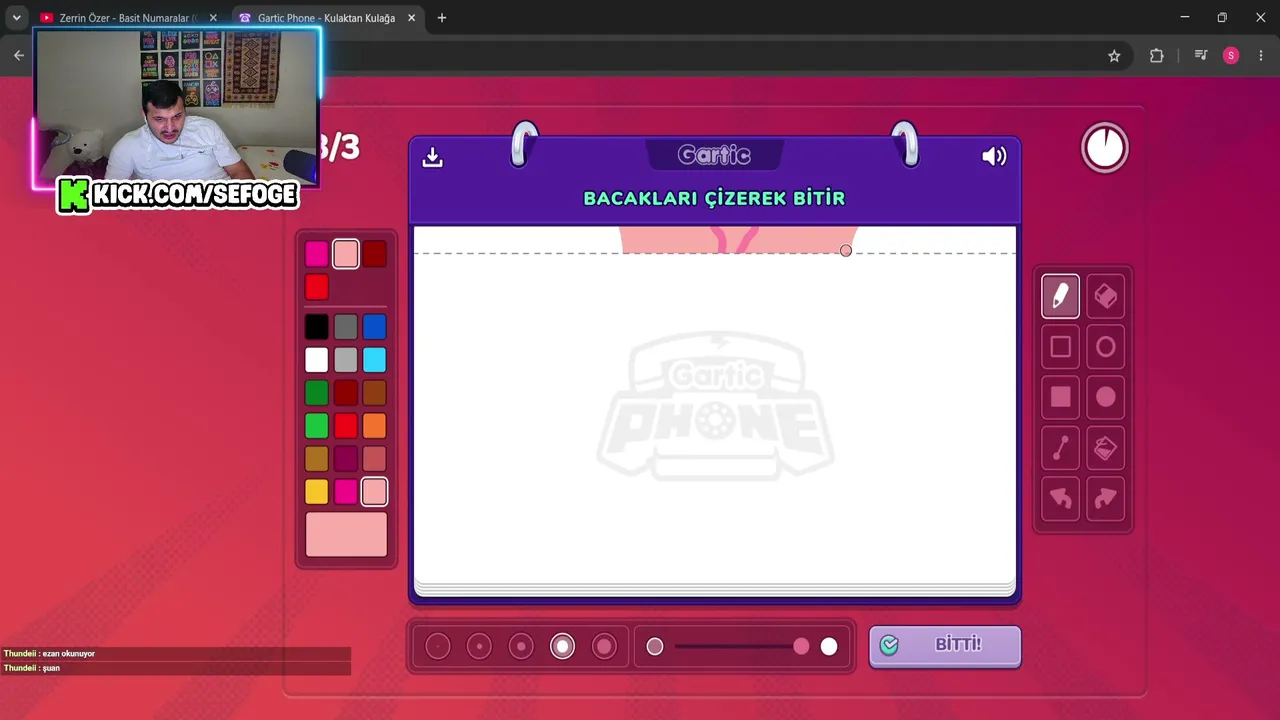Activate the paint bucket fill tool
The image size is (1280, 720).
point(1105,448)
